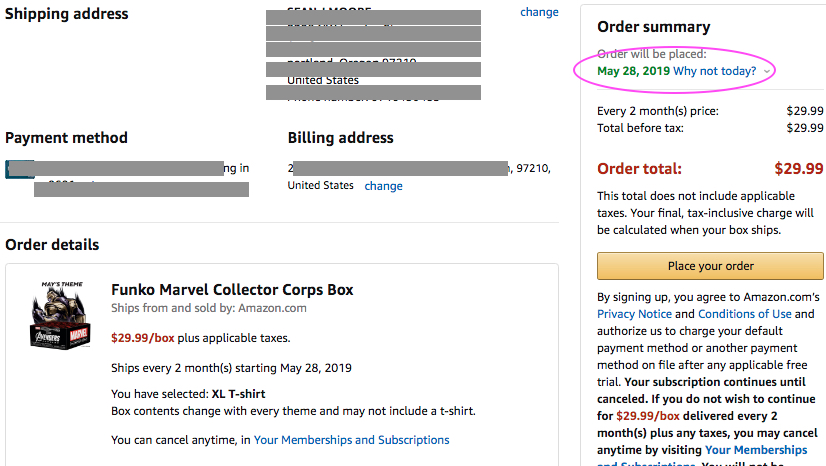
Task: Change the billing address
Action: pos(383,186)
